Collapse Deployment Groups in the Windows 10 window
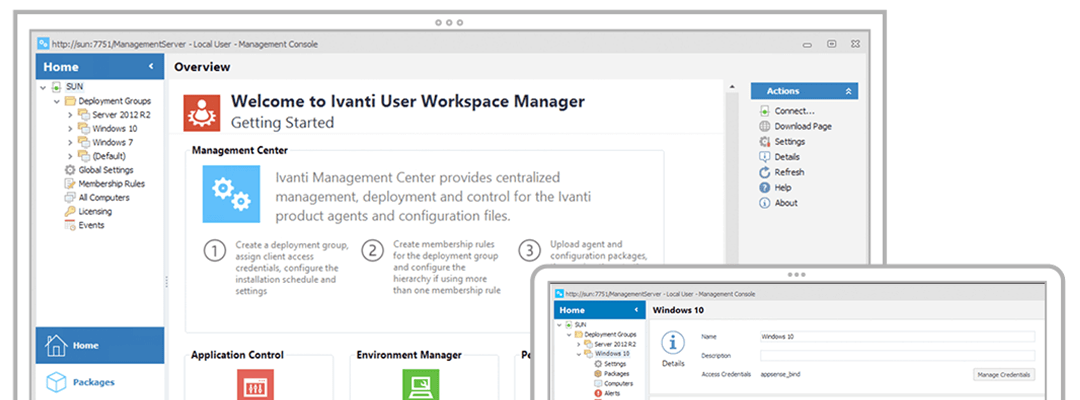 [569, 335]
